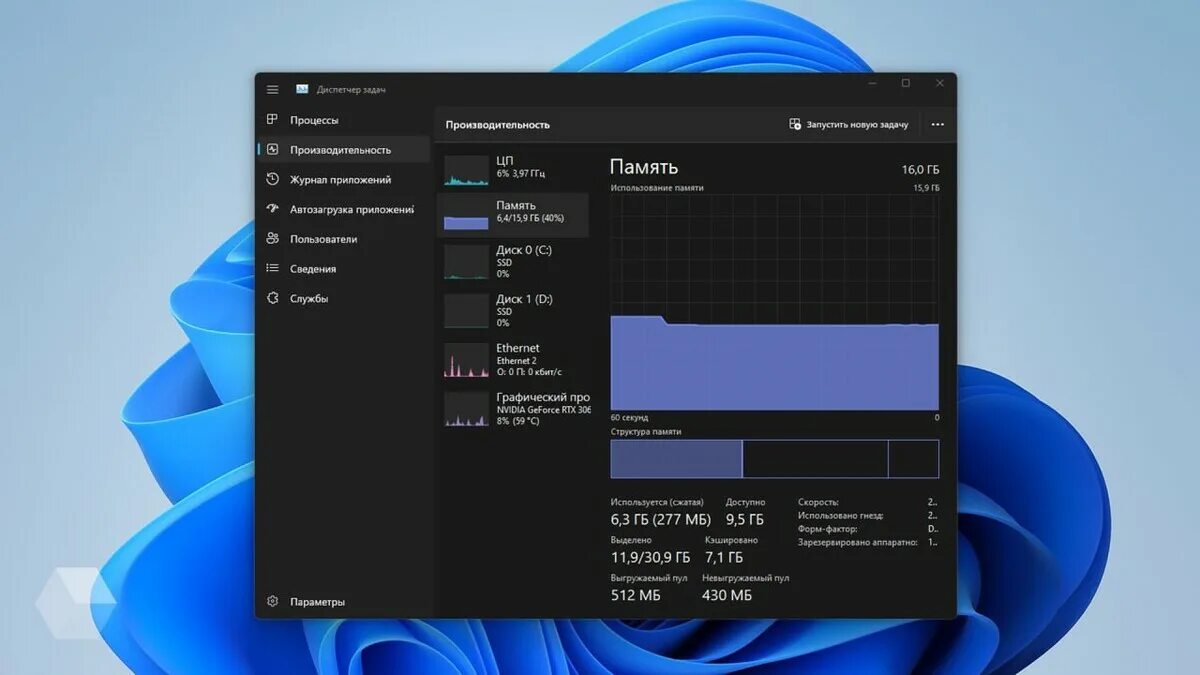Click the GPU mini graph thumbnail
Viewport: 1200px width, 675px height.
click(x=466, y=410)
